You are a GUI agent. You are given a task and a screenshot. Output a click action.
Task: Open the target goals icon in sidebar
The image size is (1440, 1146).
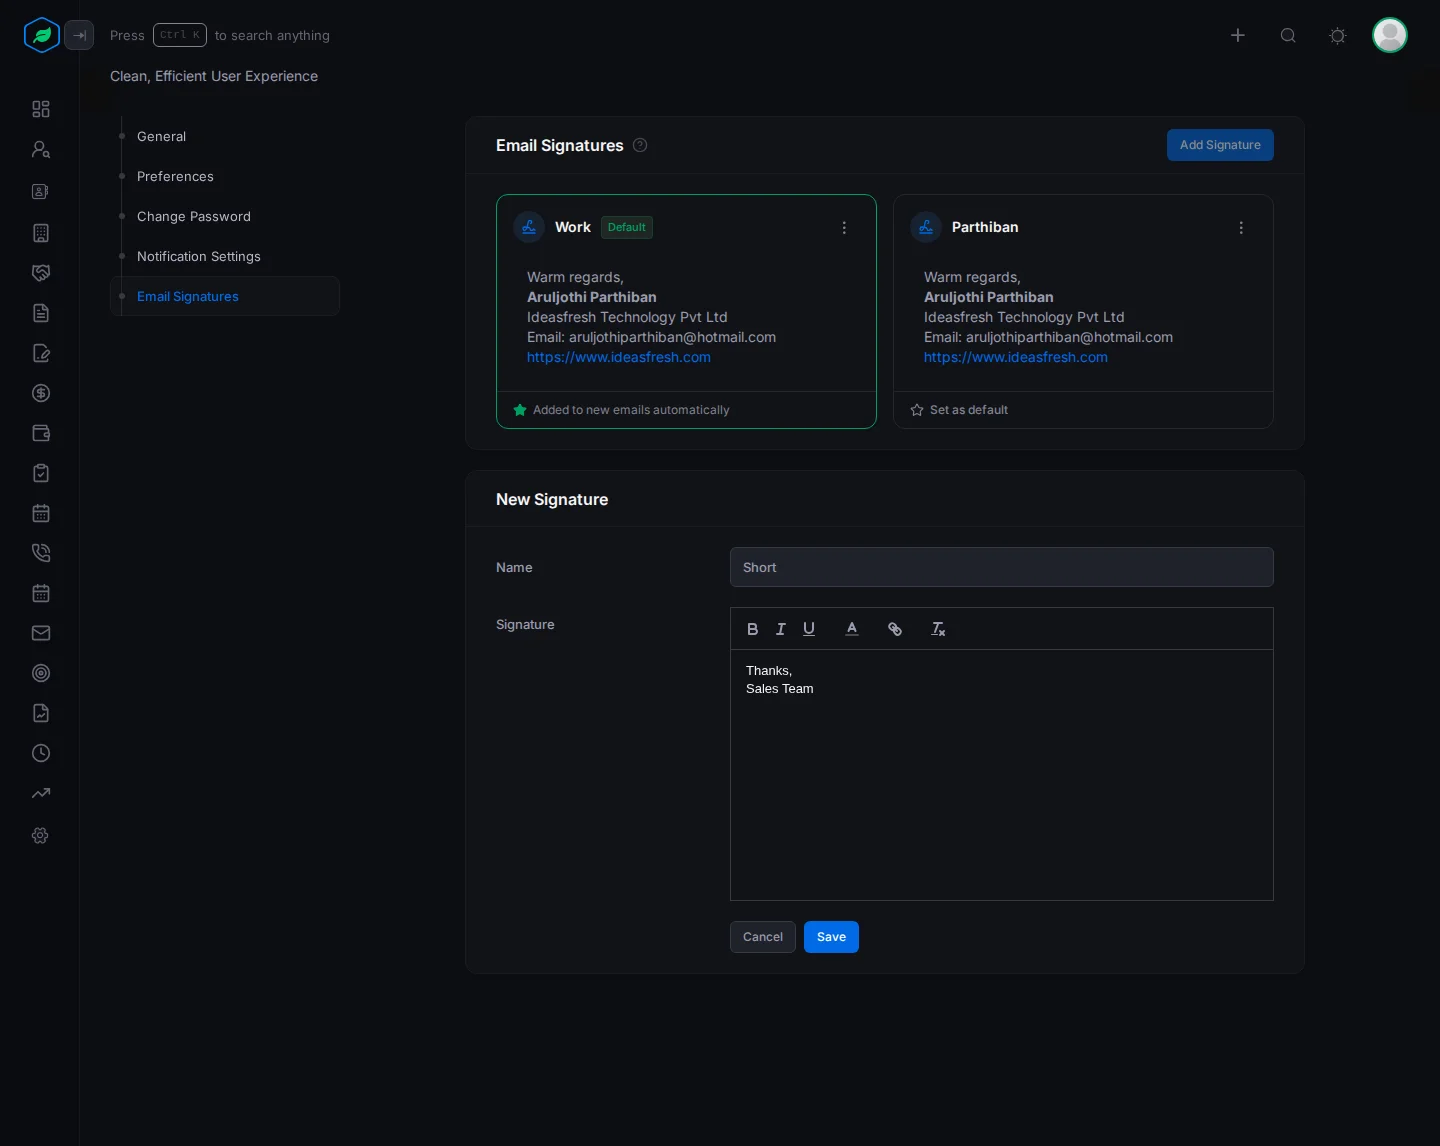point(41,673)
